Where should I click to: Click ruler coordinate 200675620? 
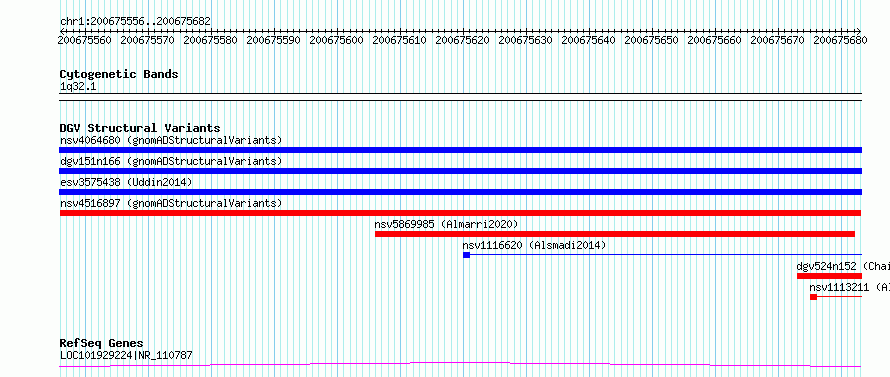463,40
